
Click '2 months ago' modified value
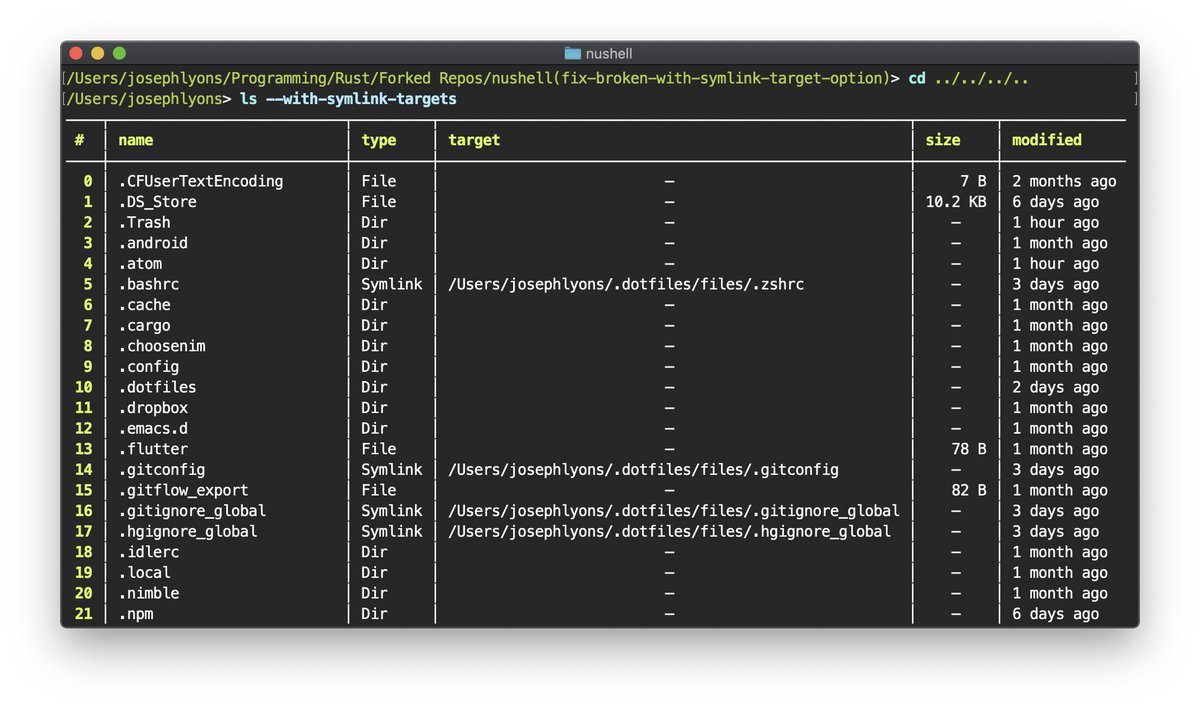pyautogui.click(x=1064, y=181)
